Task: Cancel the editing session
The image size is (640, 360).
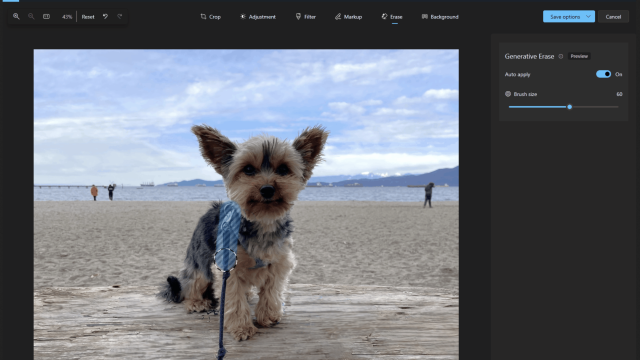Action: [x=613, y=17]
